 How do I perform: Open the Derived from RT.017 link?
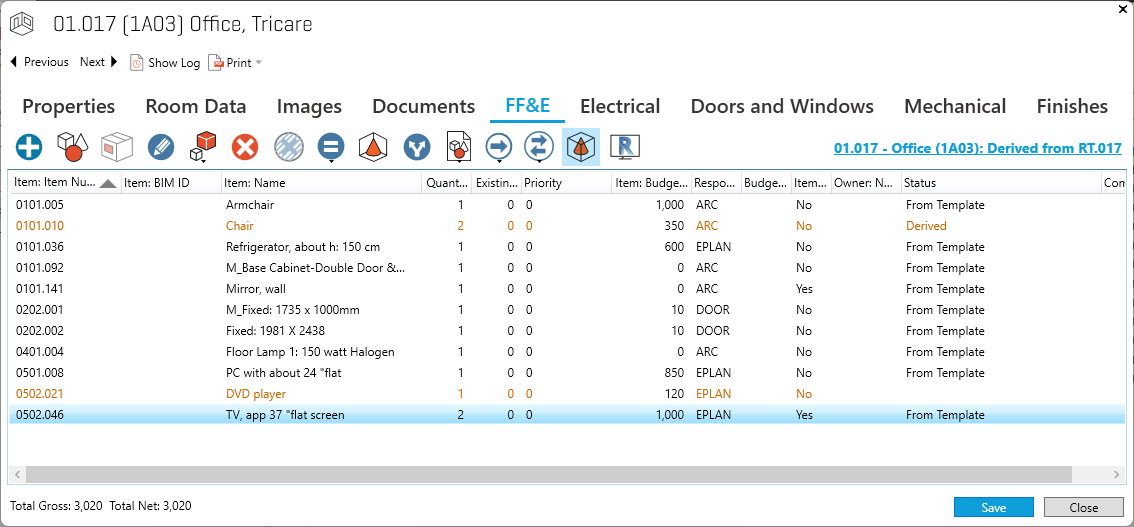pyautogui.click(x=977, y=148)
